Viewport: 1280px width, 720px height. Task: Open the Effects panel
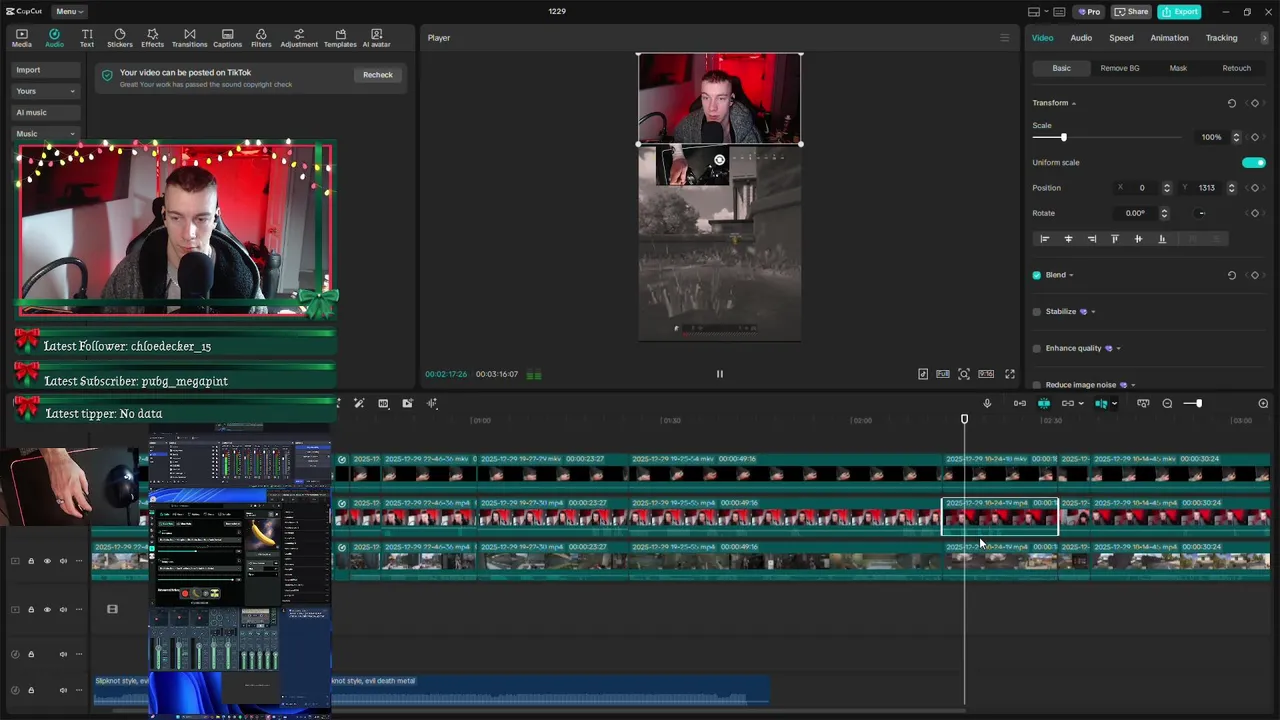coord(152,38)
